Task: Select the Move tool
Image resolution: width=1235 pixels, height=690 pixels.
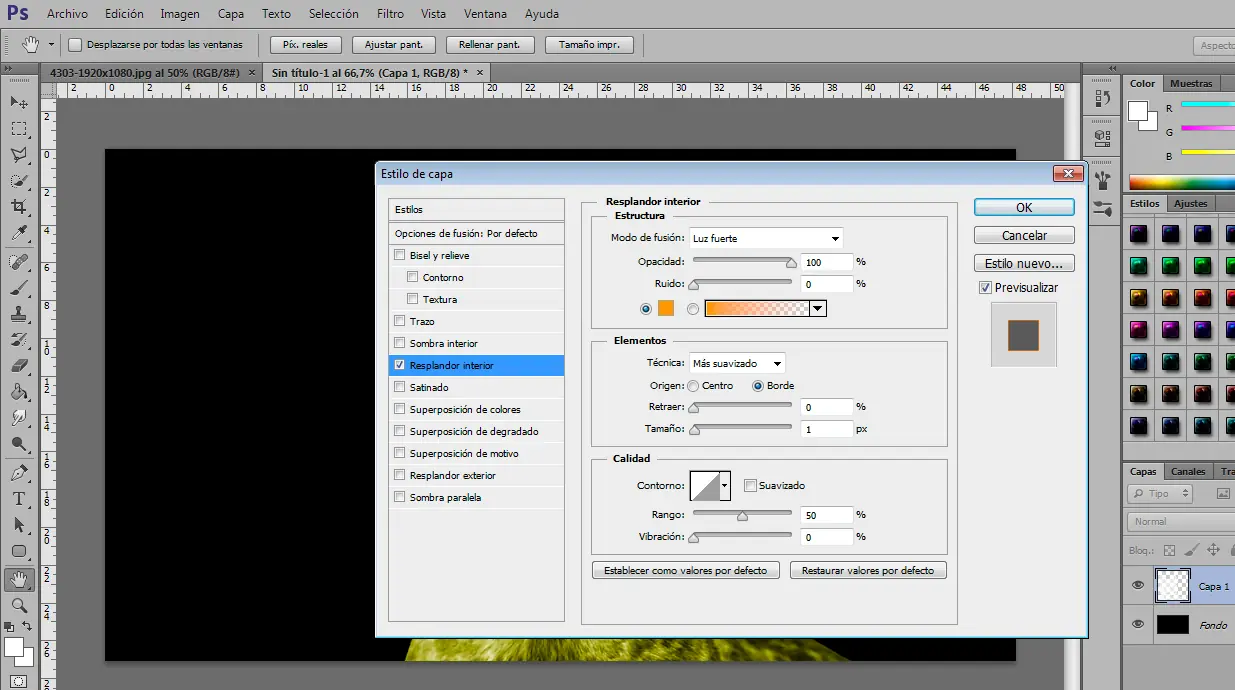Action: click(19, 103)
